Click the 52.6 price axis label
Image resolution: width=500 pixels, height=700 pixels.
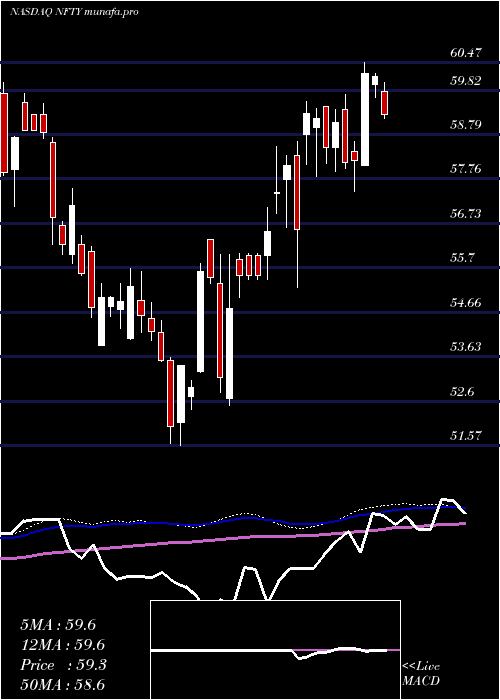coord(462,392)
